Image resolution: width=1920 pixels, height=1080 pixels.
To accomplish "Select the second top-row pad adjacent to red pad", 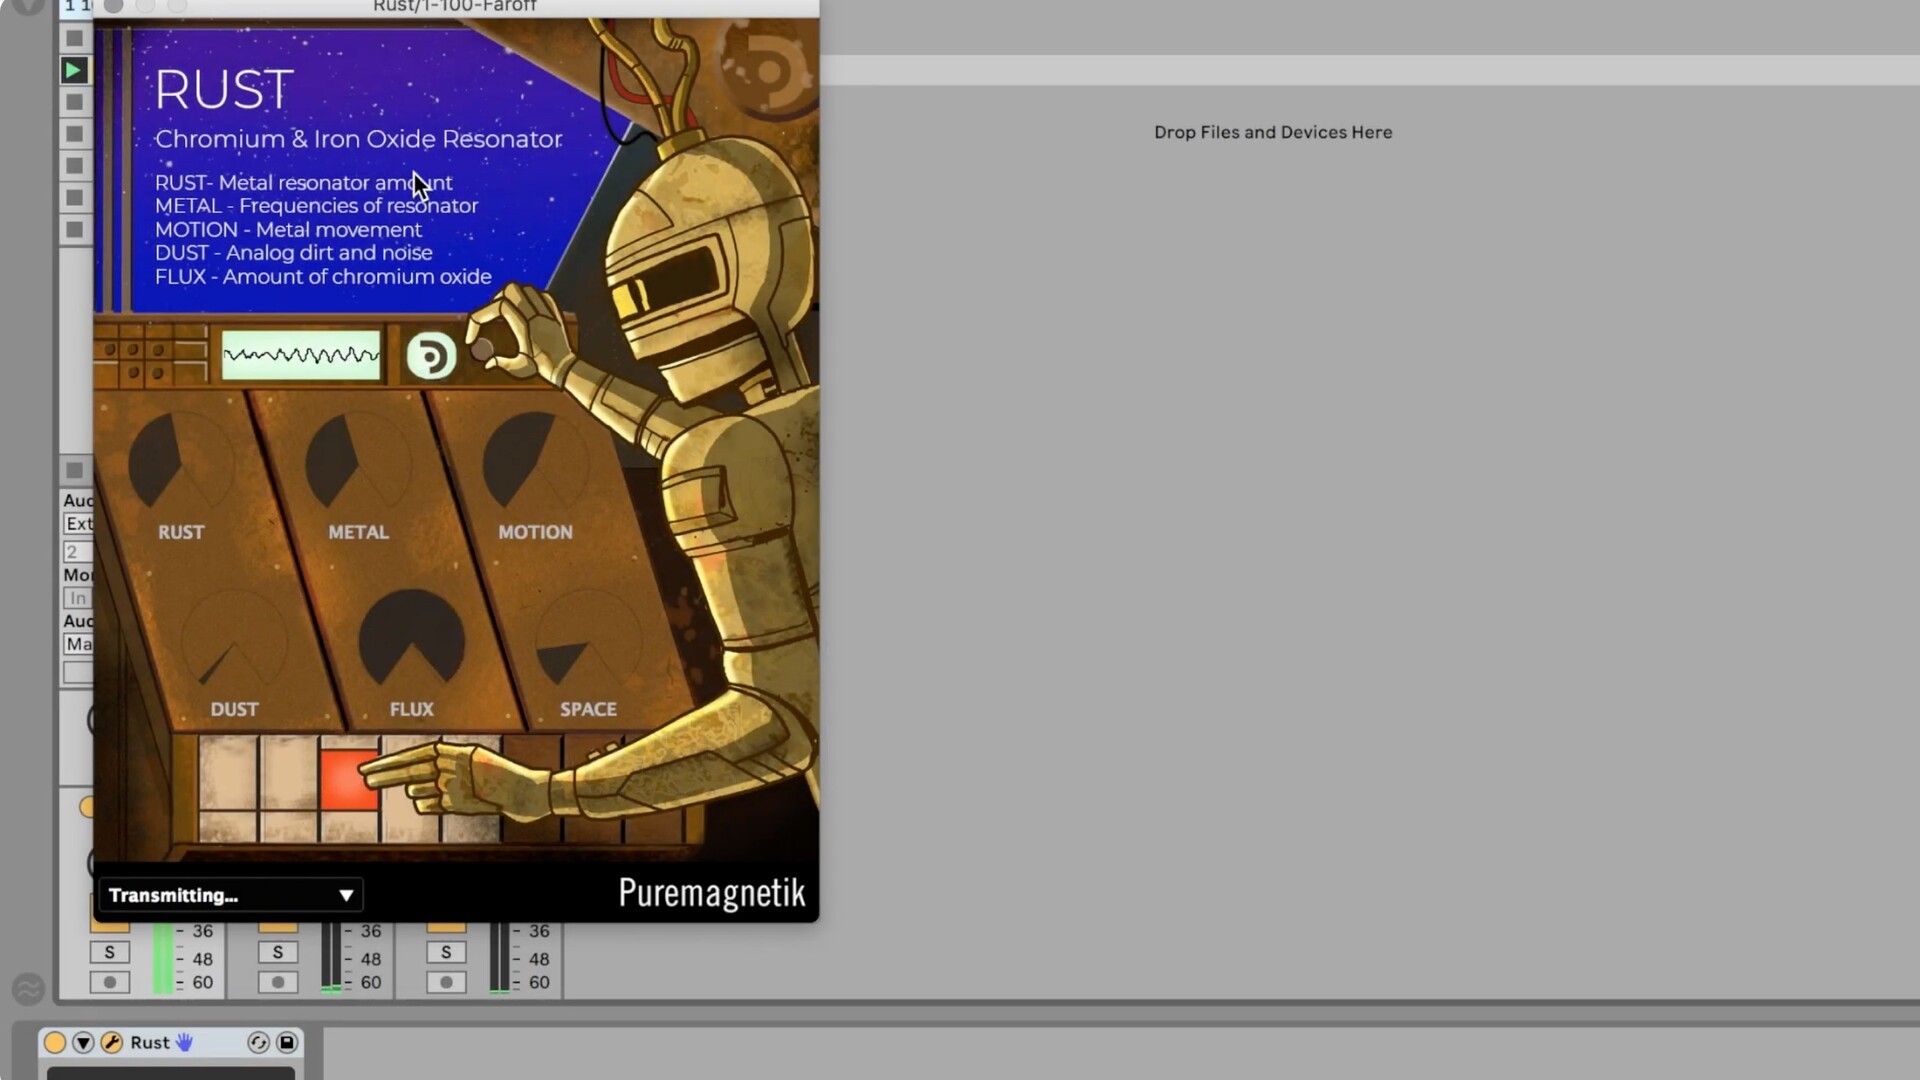I will click(289, 773).
